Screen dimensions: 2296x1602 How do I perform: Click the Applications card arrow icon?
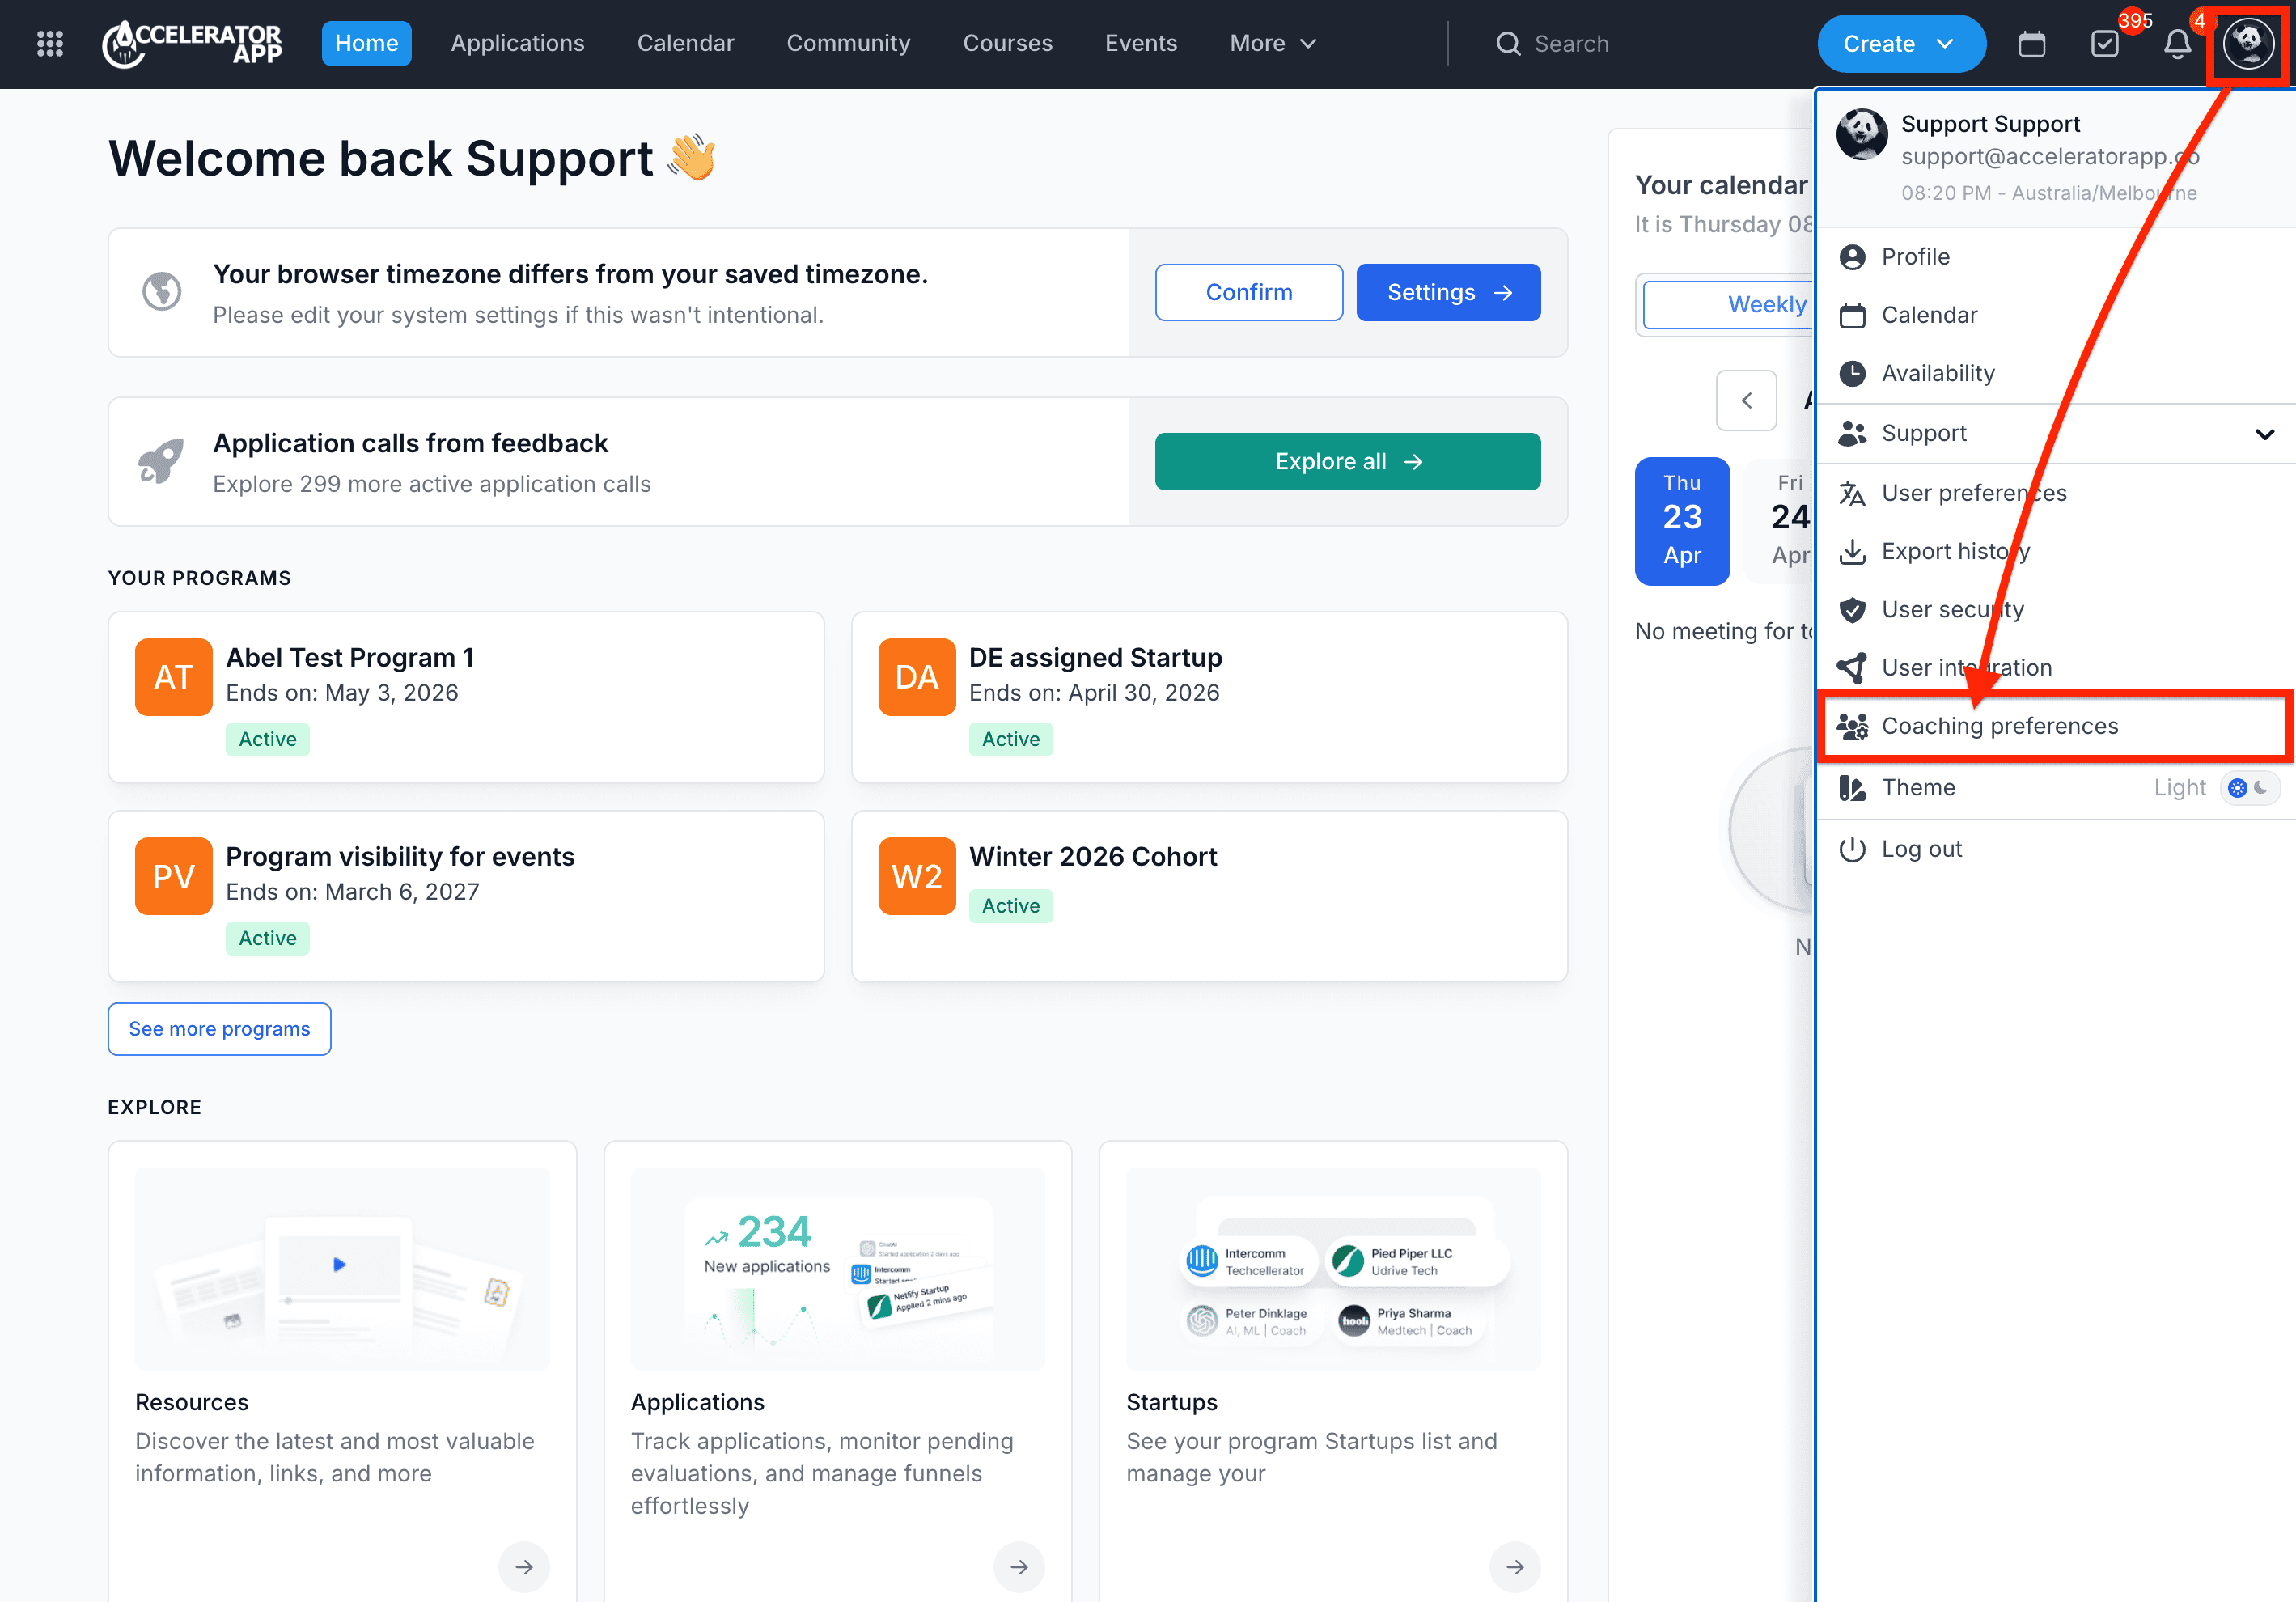(1018, 1566)
